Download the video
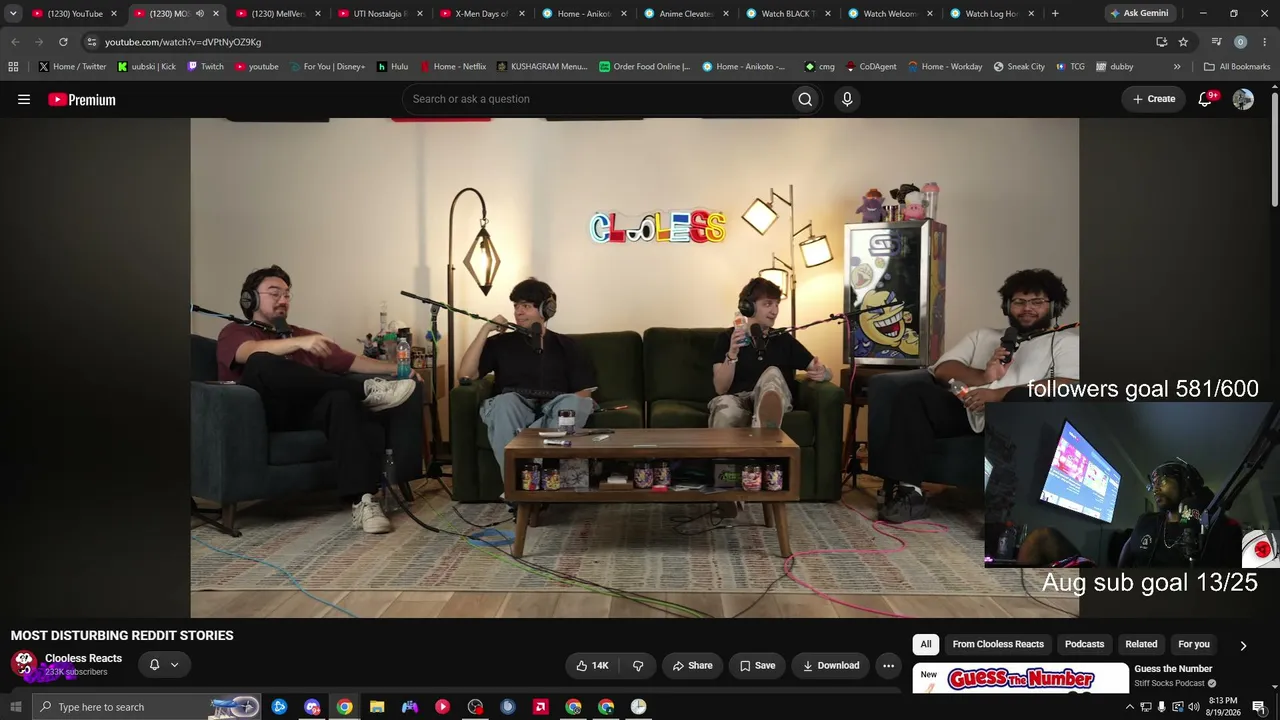 coord(828,666)
